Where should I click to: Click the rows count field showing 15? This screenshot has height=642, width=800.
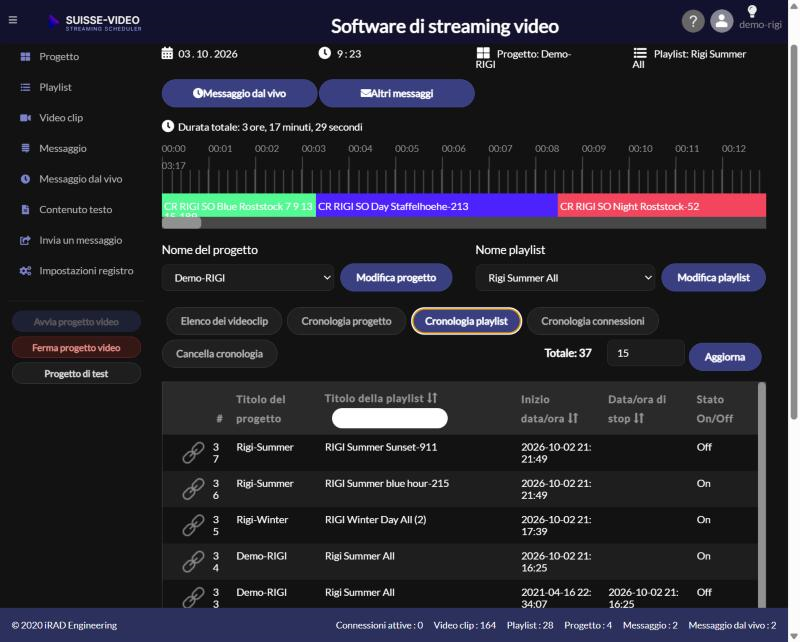645,353
